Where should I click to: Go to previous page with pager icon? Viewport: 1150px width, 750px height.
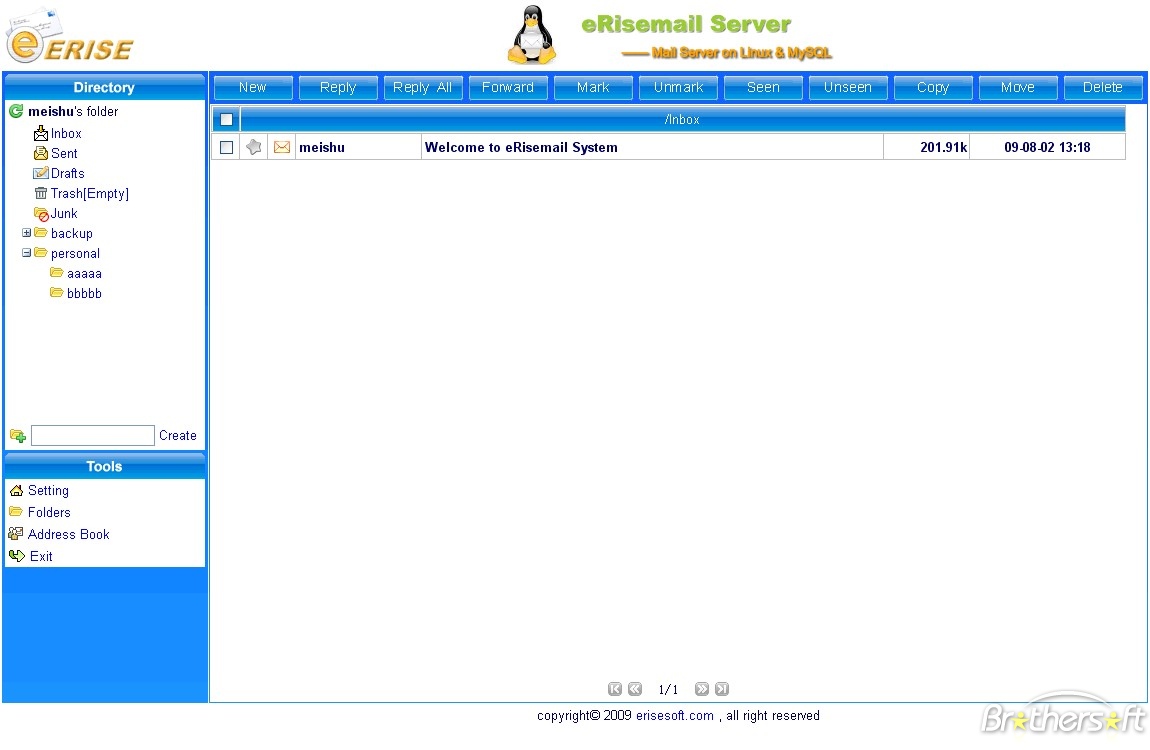635,688
